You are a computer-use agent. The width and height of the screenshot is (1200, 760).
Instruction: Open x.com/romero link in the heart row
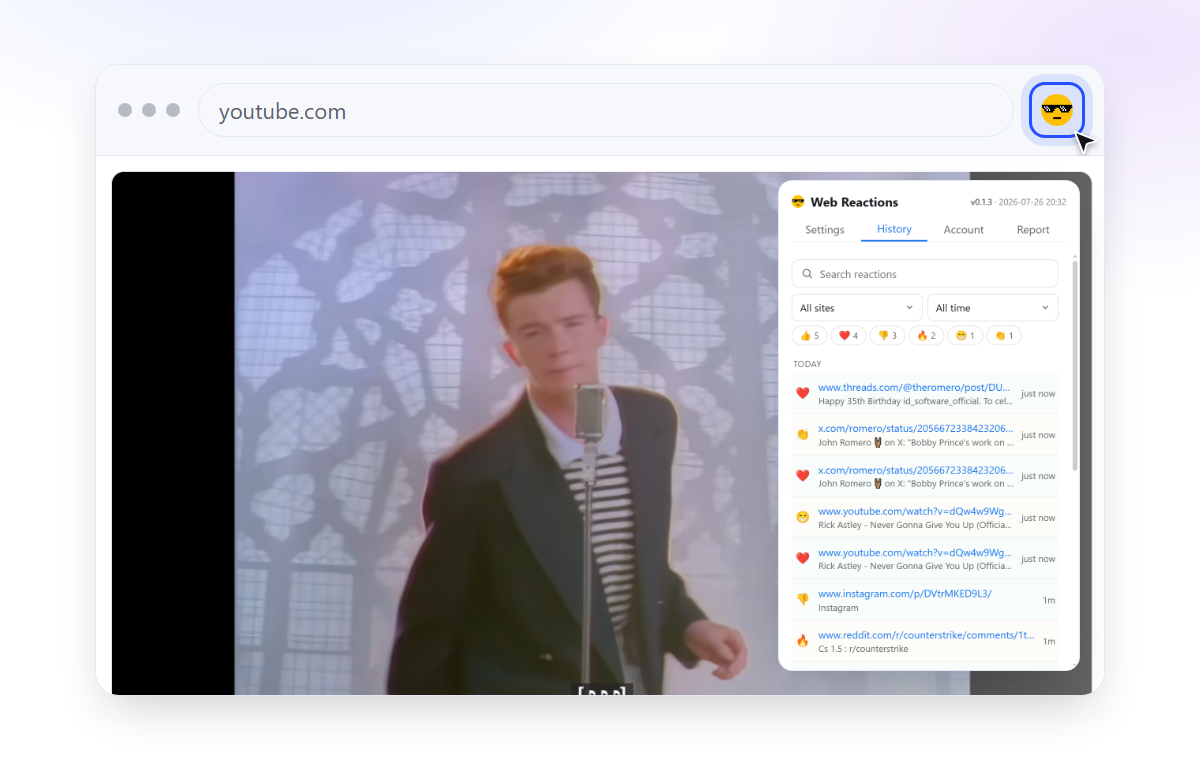pos(915,469)
